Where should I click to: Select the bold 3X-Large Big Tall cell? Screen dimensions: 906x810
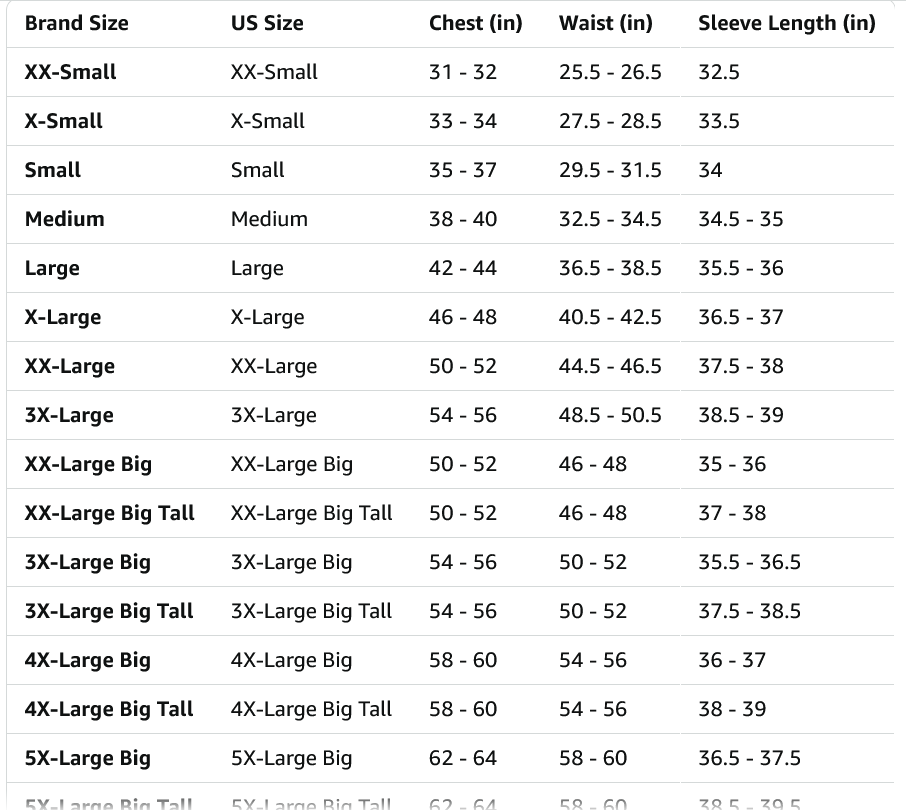point(109,611)
